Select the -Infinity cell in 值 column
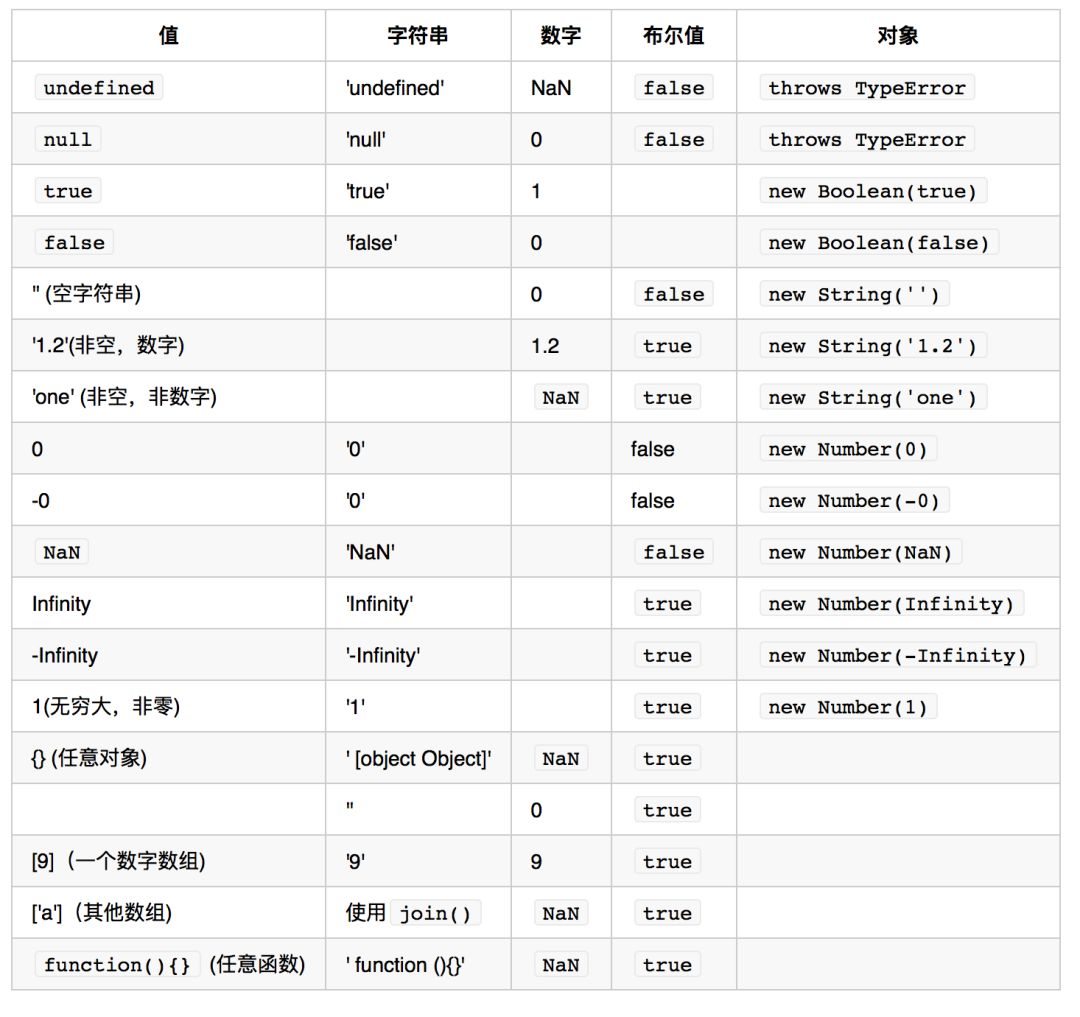 click(64, 656)
